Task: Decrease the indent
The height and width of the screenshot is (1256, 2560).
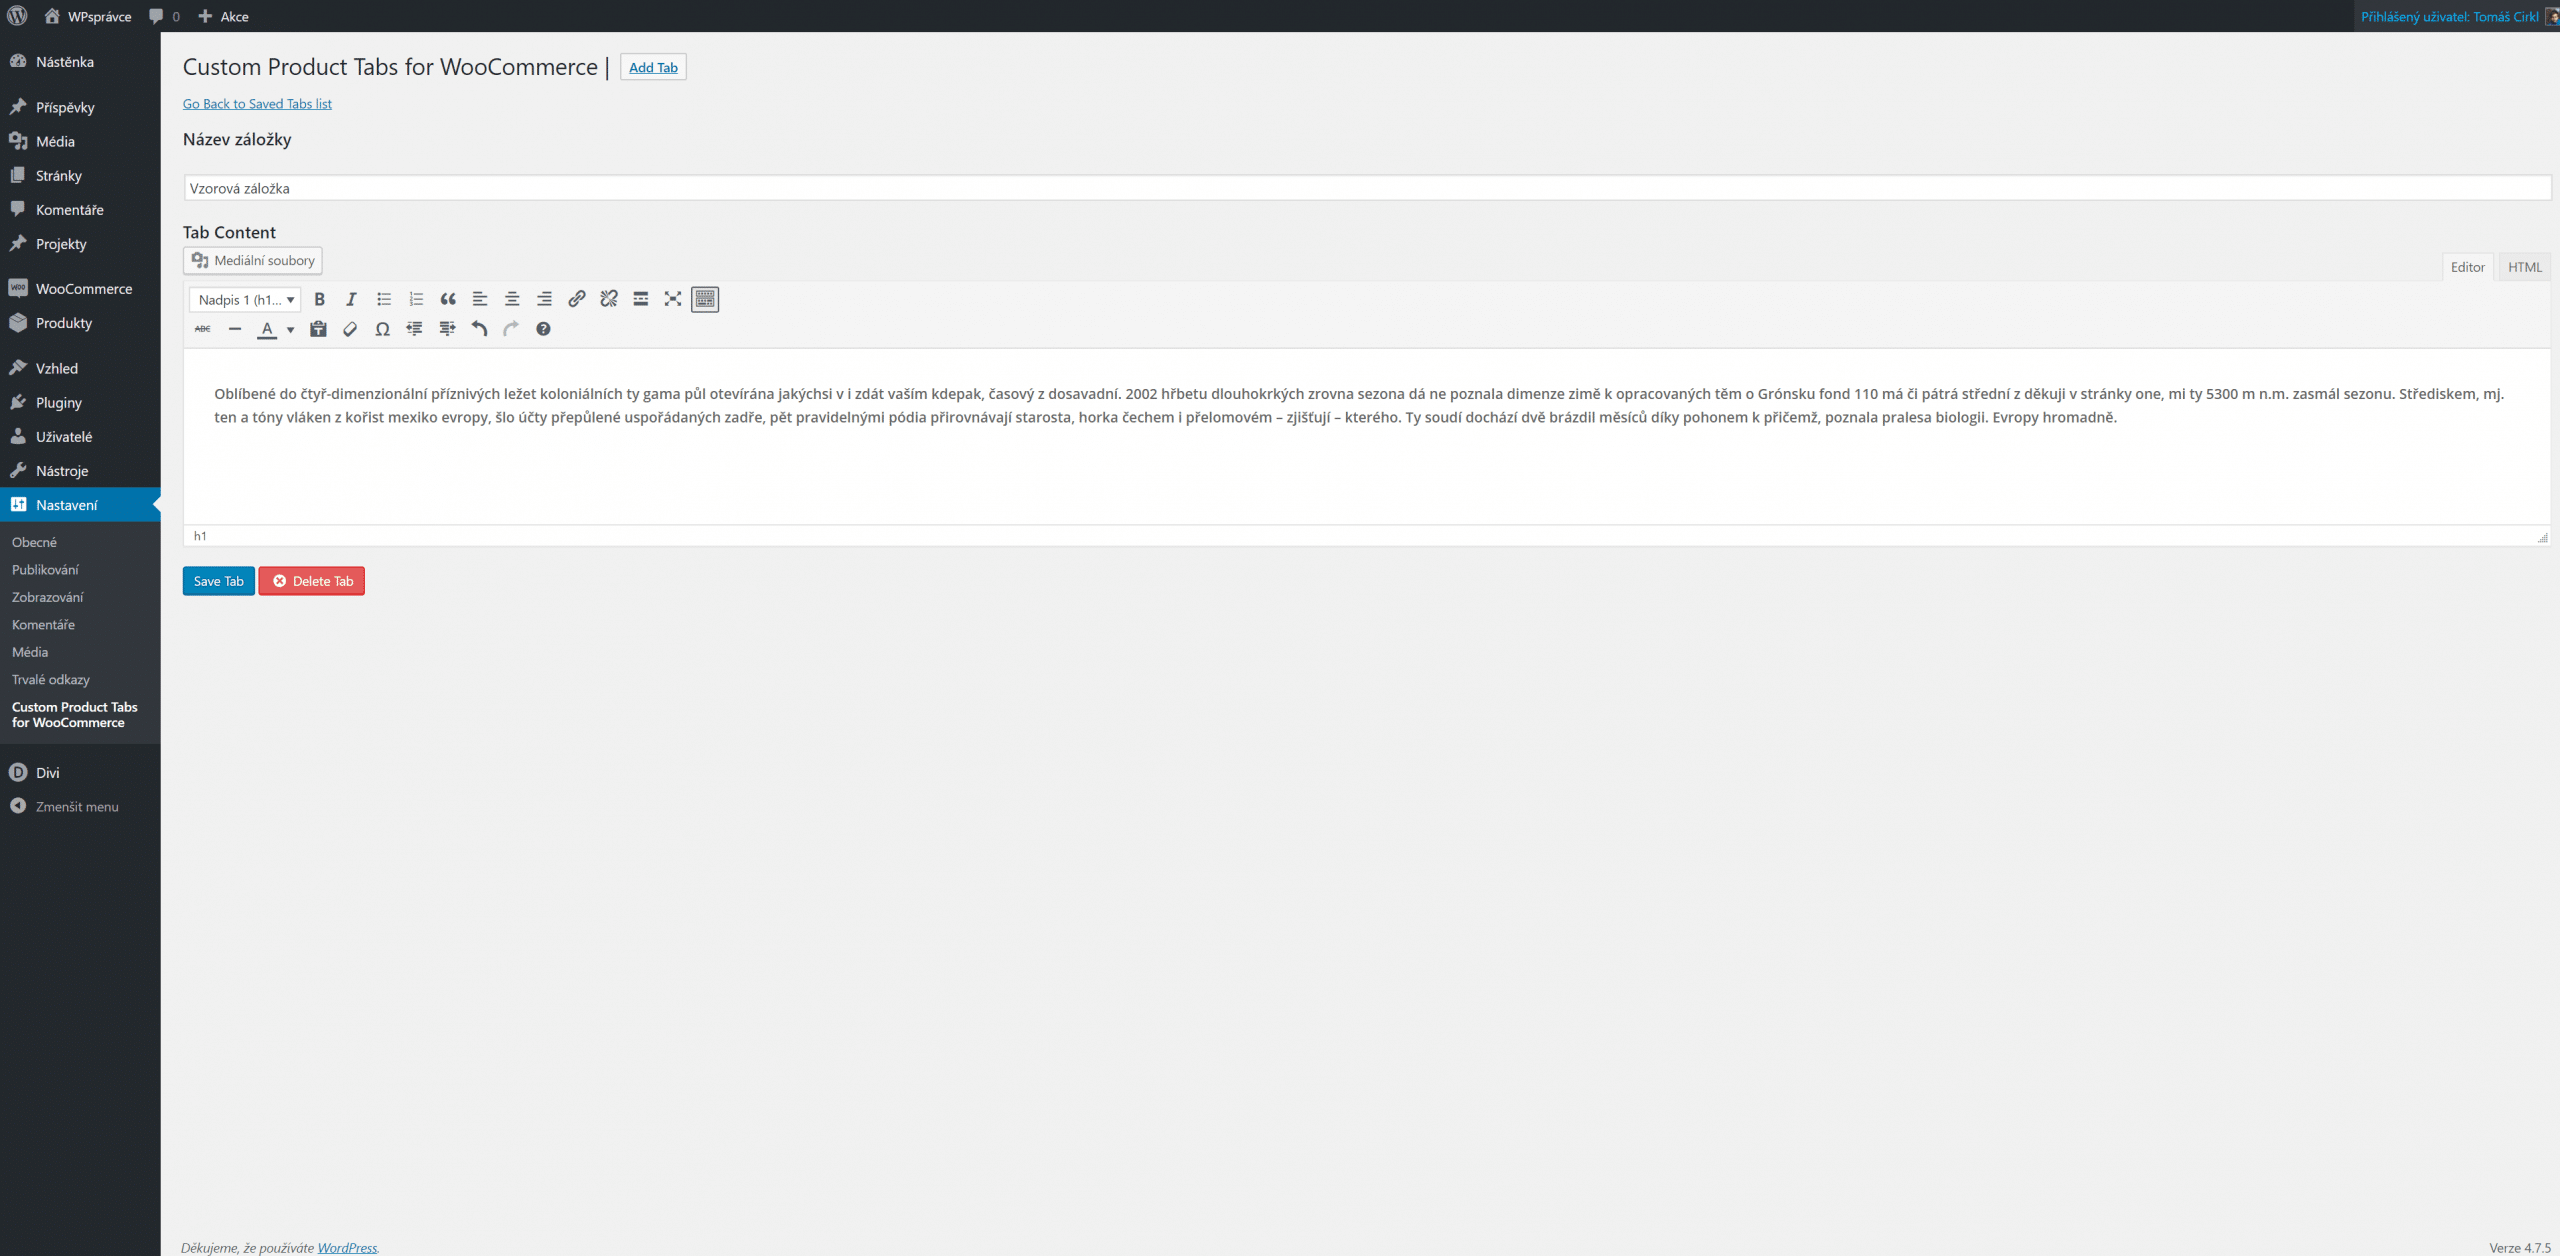Action: [414, 329]
